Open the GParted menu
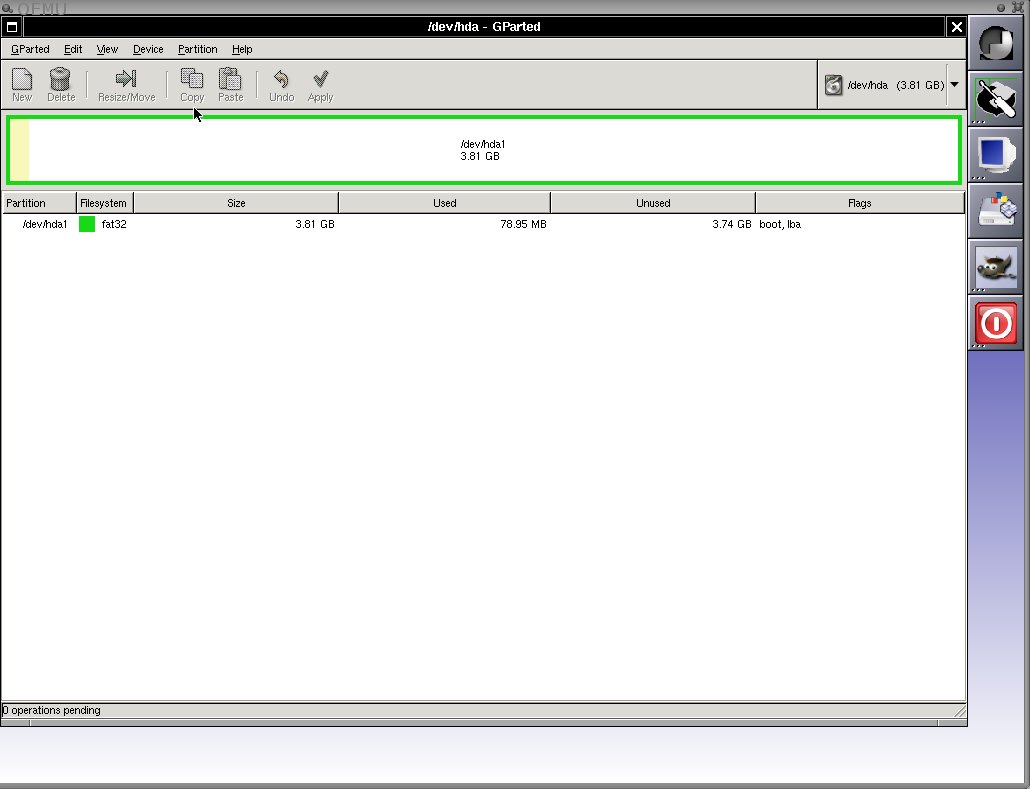This screenshot has height=789, width=1030. pos(30,49)
